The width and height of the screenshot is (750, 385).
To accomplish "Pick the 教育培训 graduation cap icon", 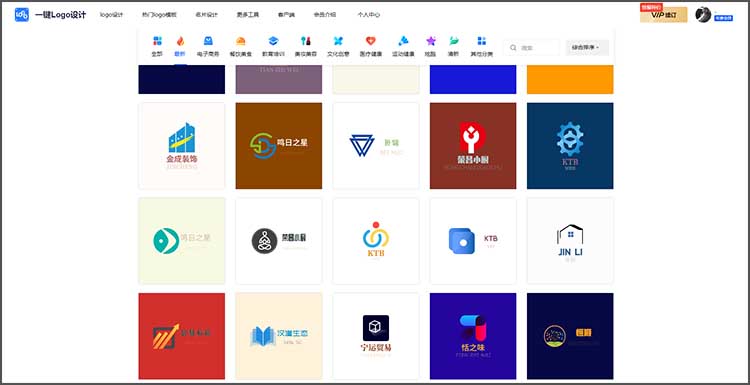I will tap(273, 41).
